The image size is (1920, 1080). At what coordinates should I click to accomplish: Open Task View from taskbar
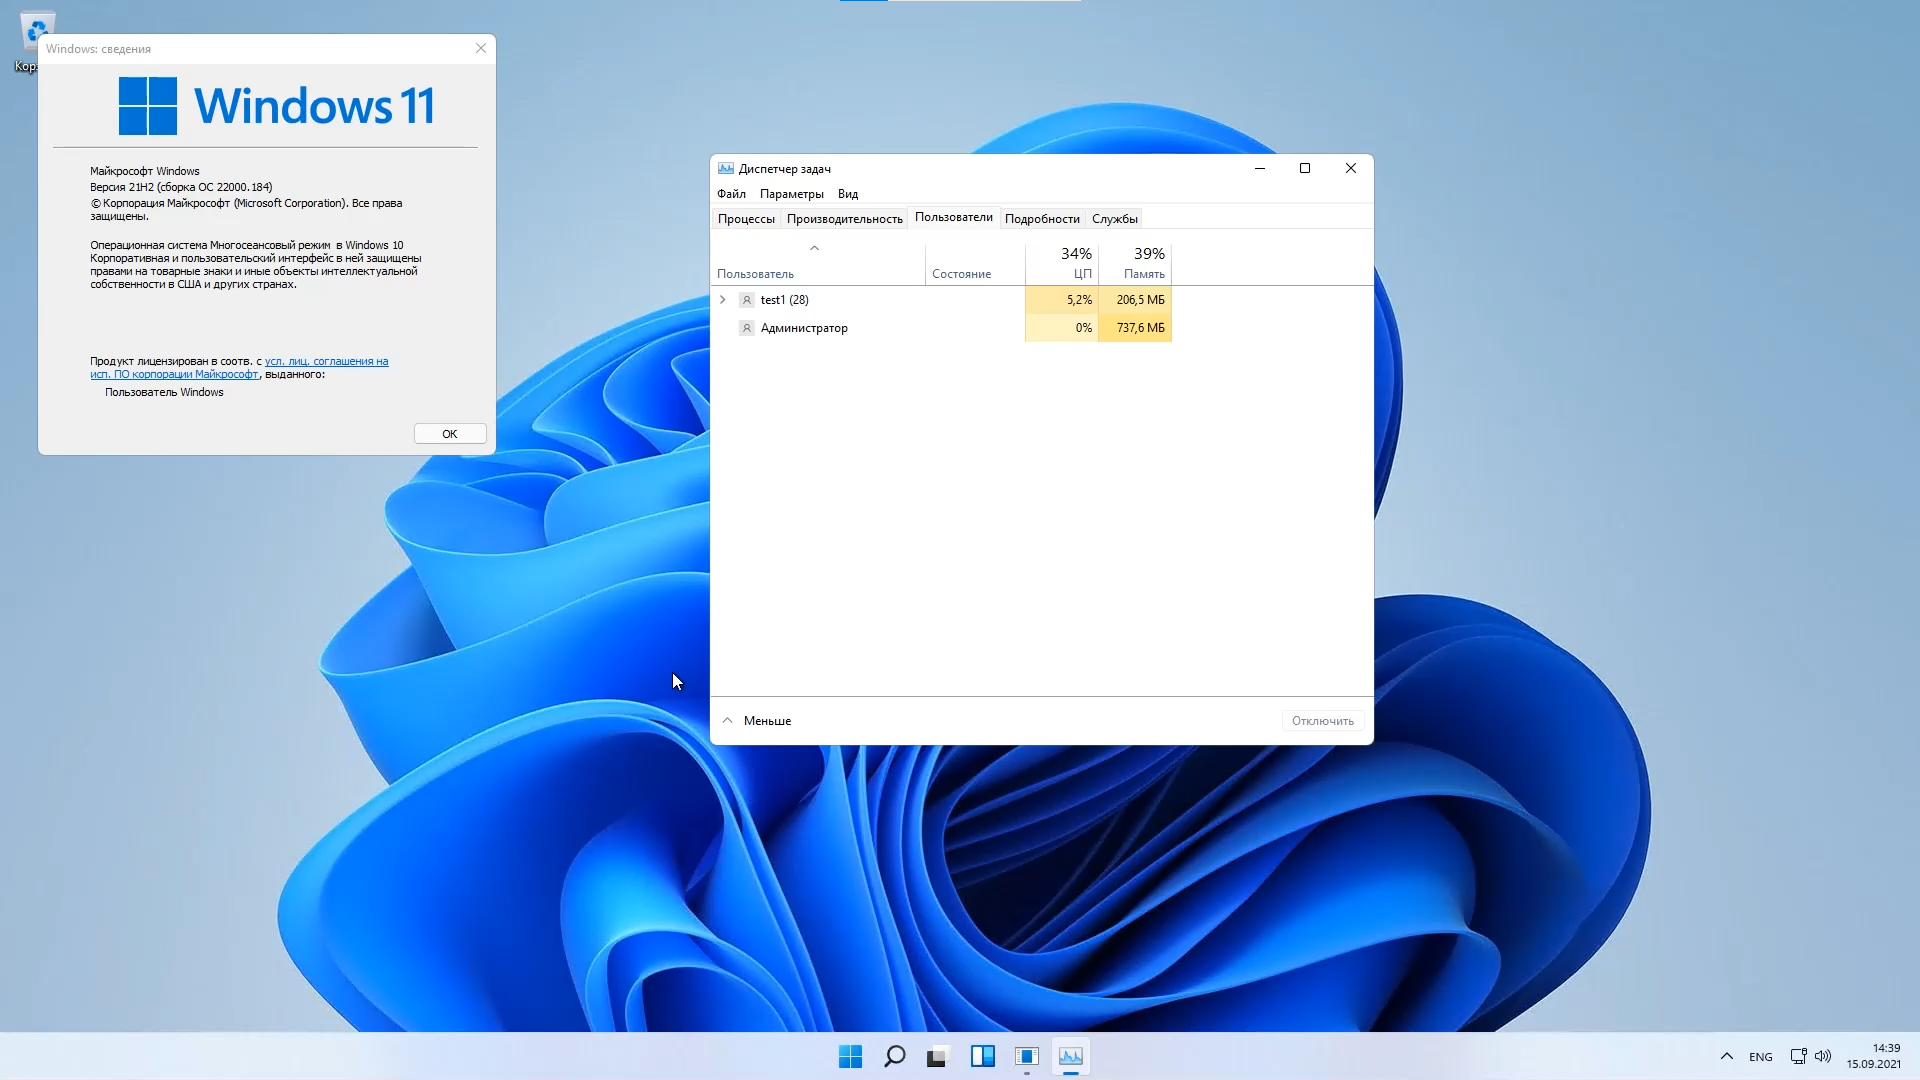937,1056
